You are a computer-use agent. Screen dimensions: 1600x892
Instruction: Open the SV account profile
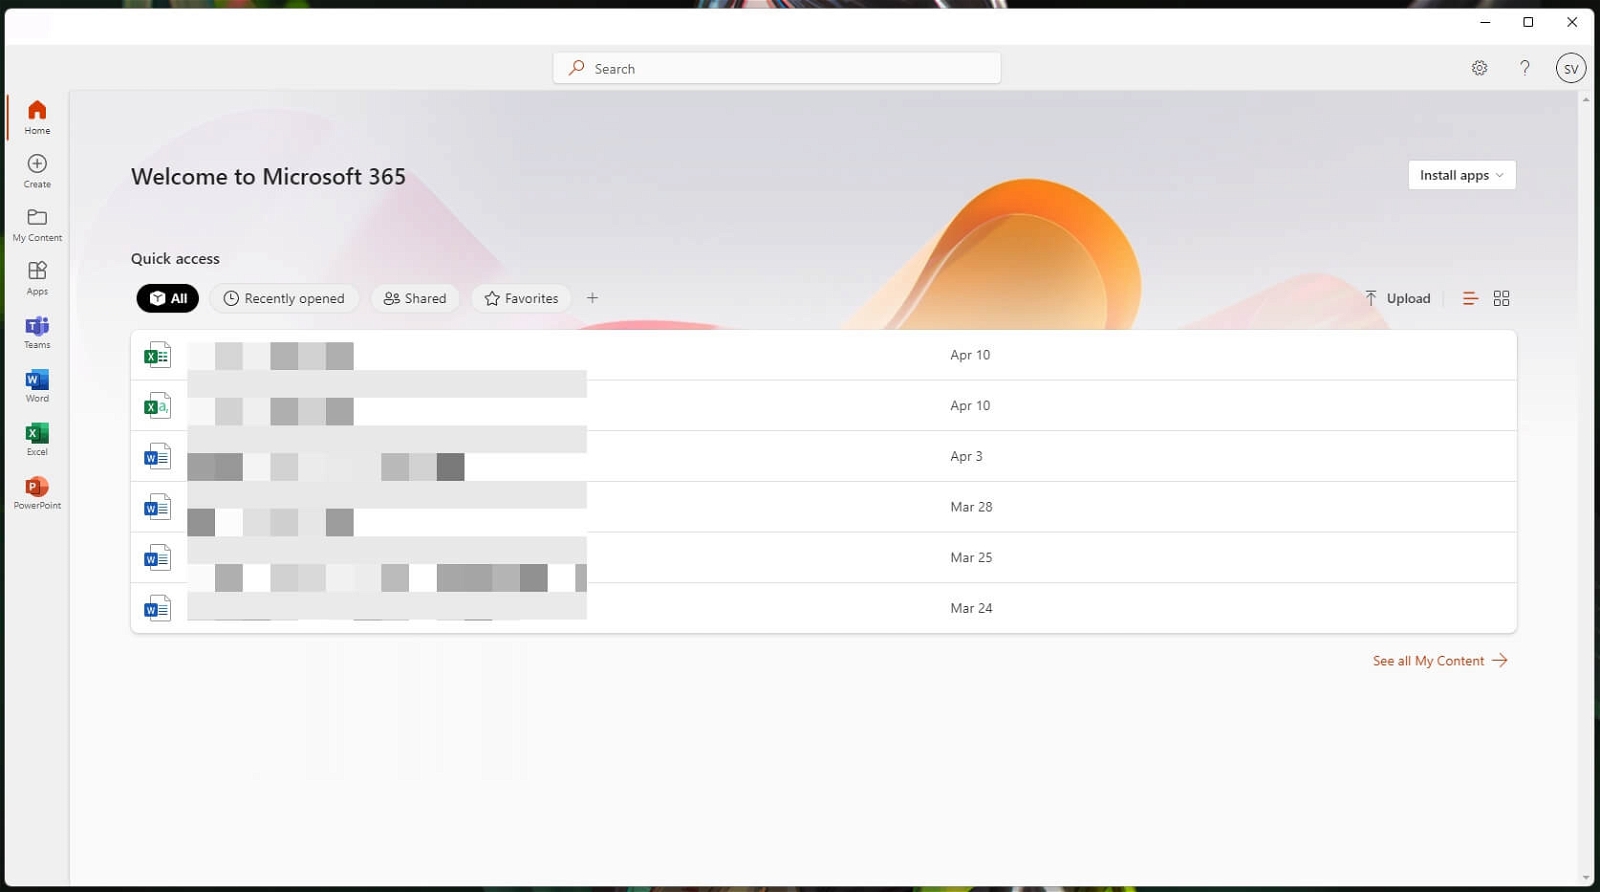pyautogui.click(x=1570, y=68)
